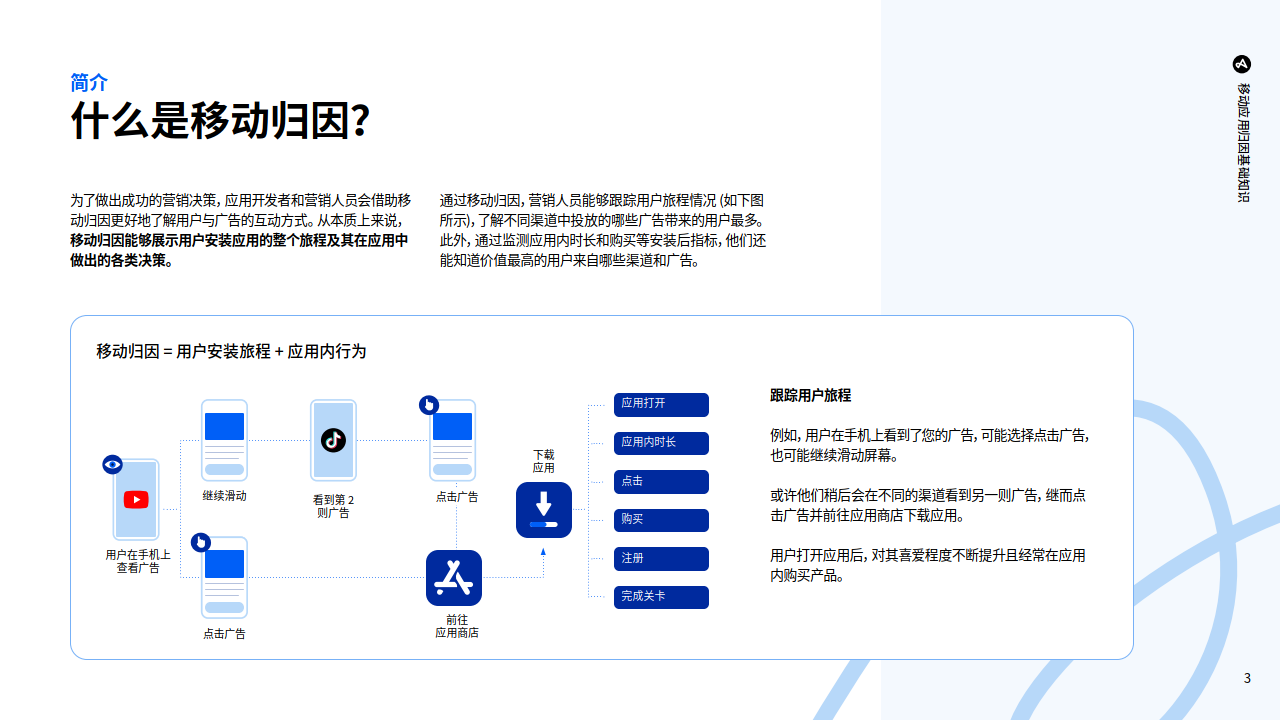Click the 完成关卡 button
1280x720 pixels.
(661, 597)
